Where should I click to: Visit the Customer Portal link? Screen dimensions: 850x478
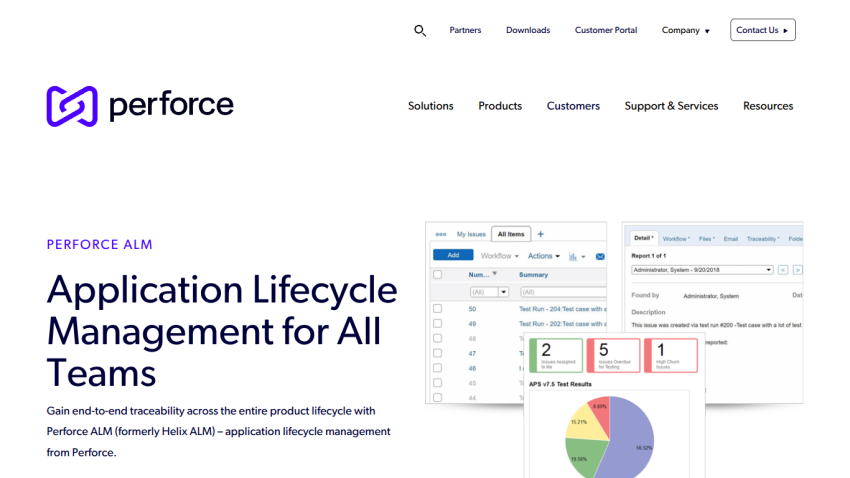pos(606,30)
